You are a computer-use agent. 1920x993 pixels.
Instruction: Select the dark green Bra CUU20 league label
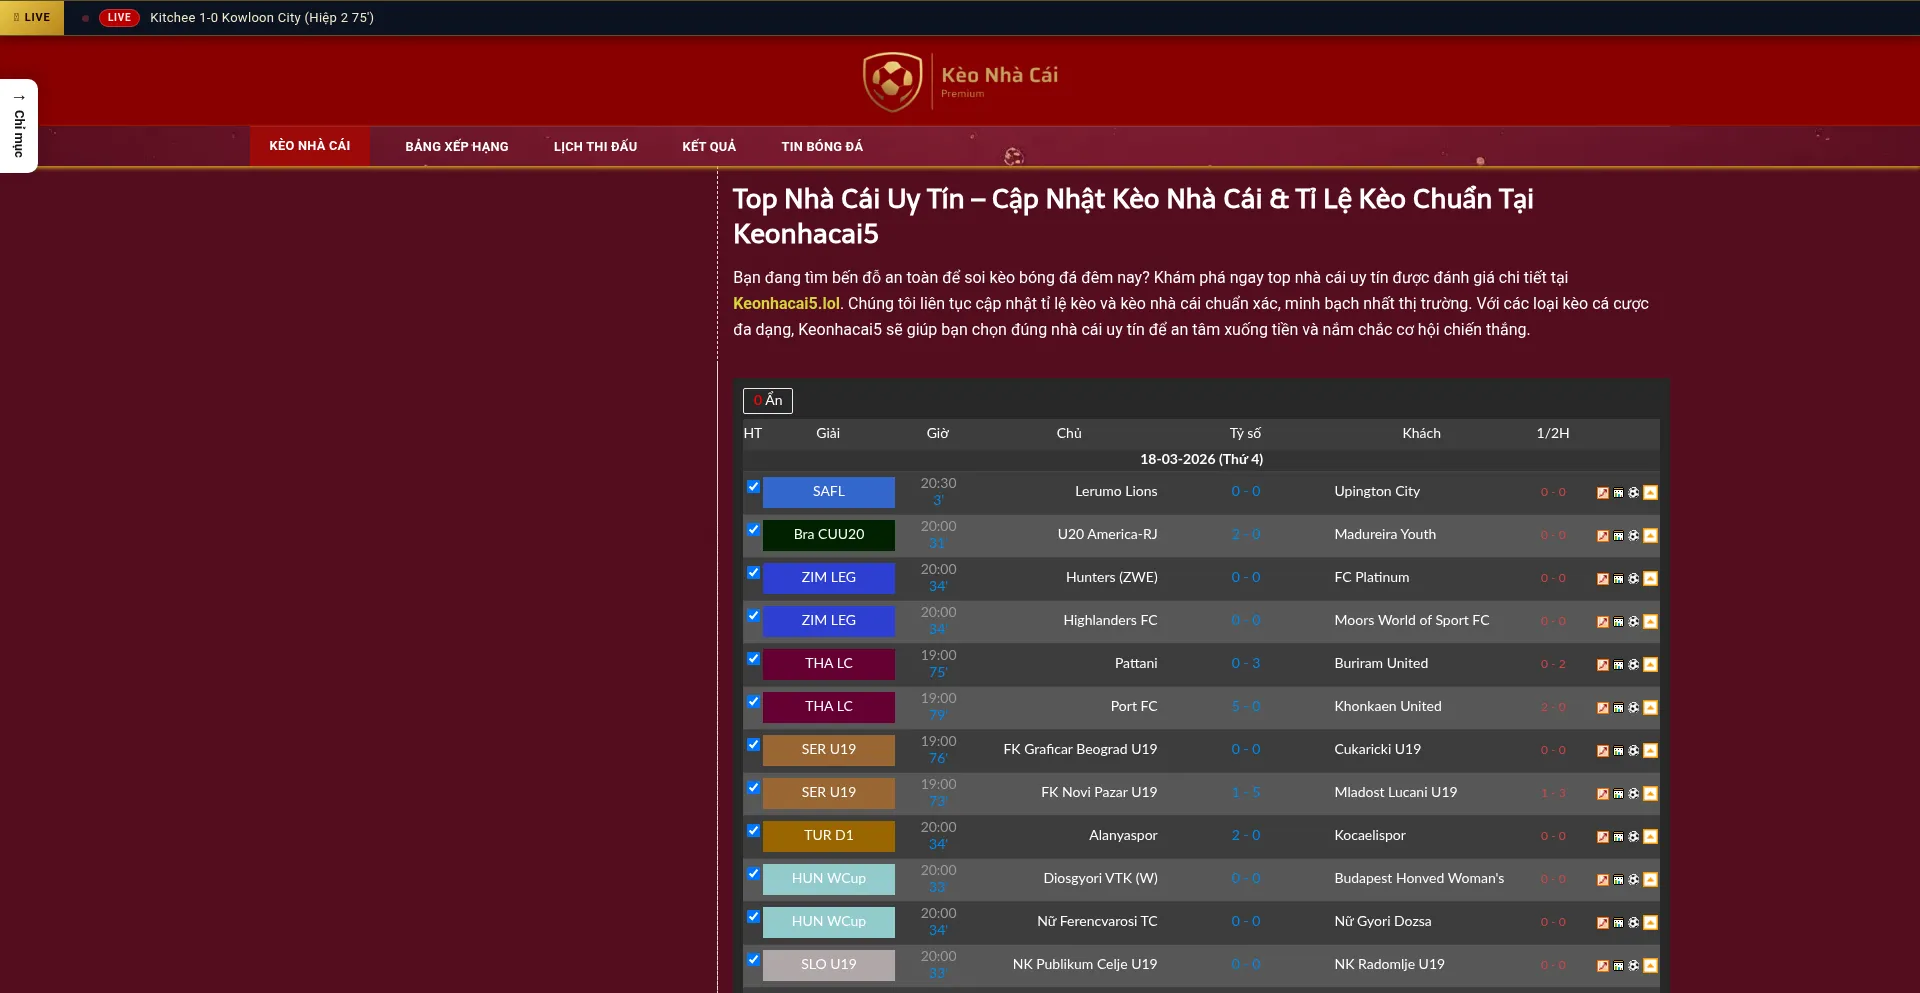(829, 535)
